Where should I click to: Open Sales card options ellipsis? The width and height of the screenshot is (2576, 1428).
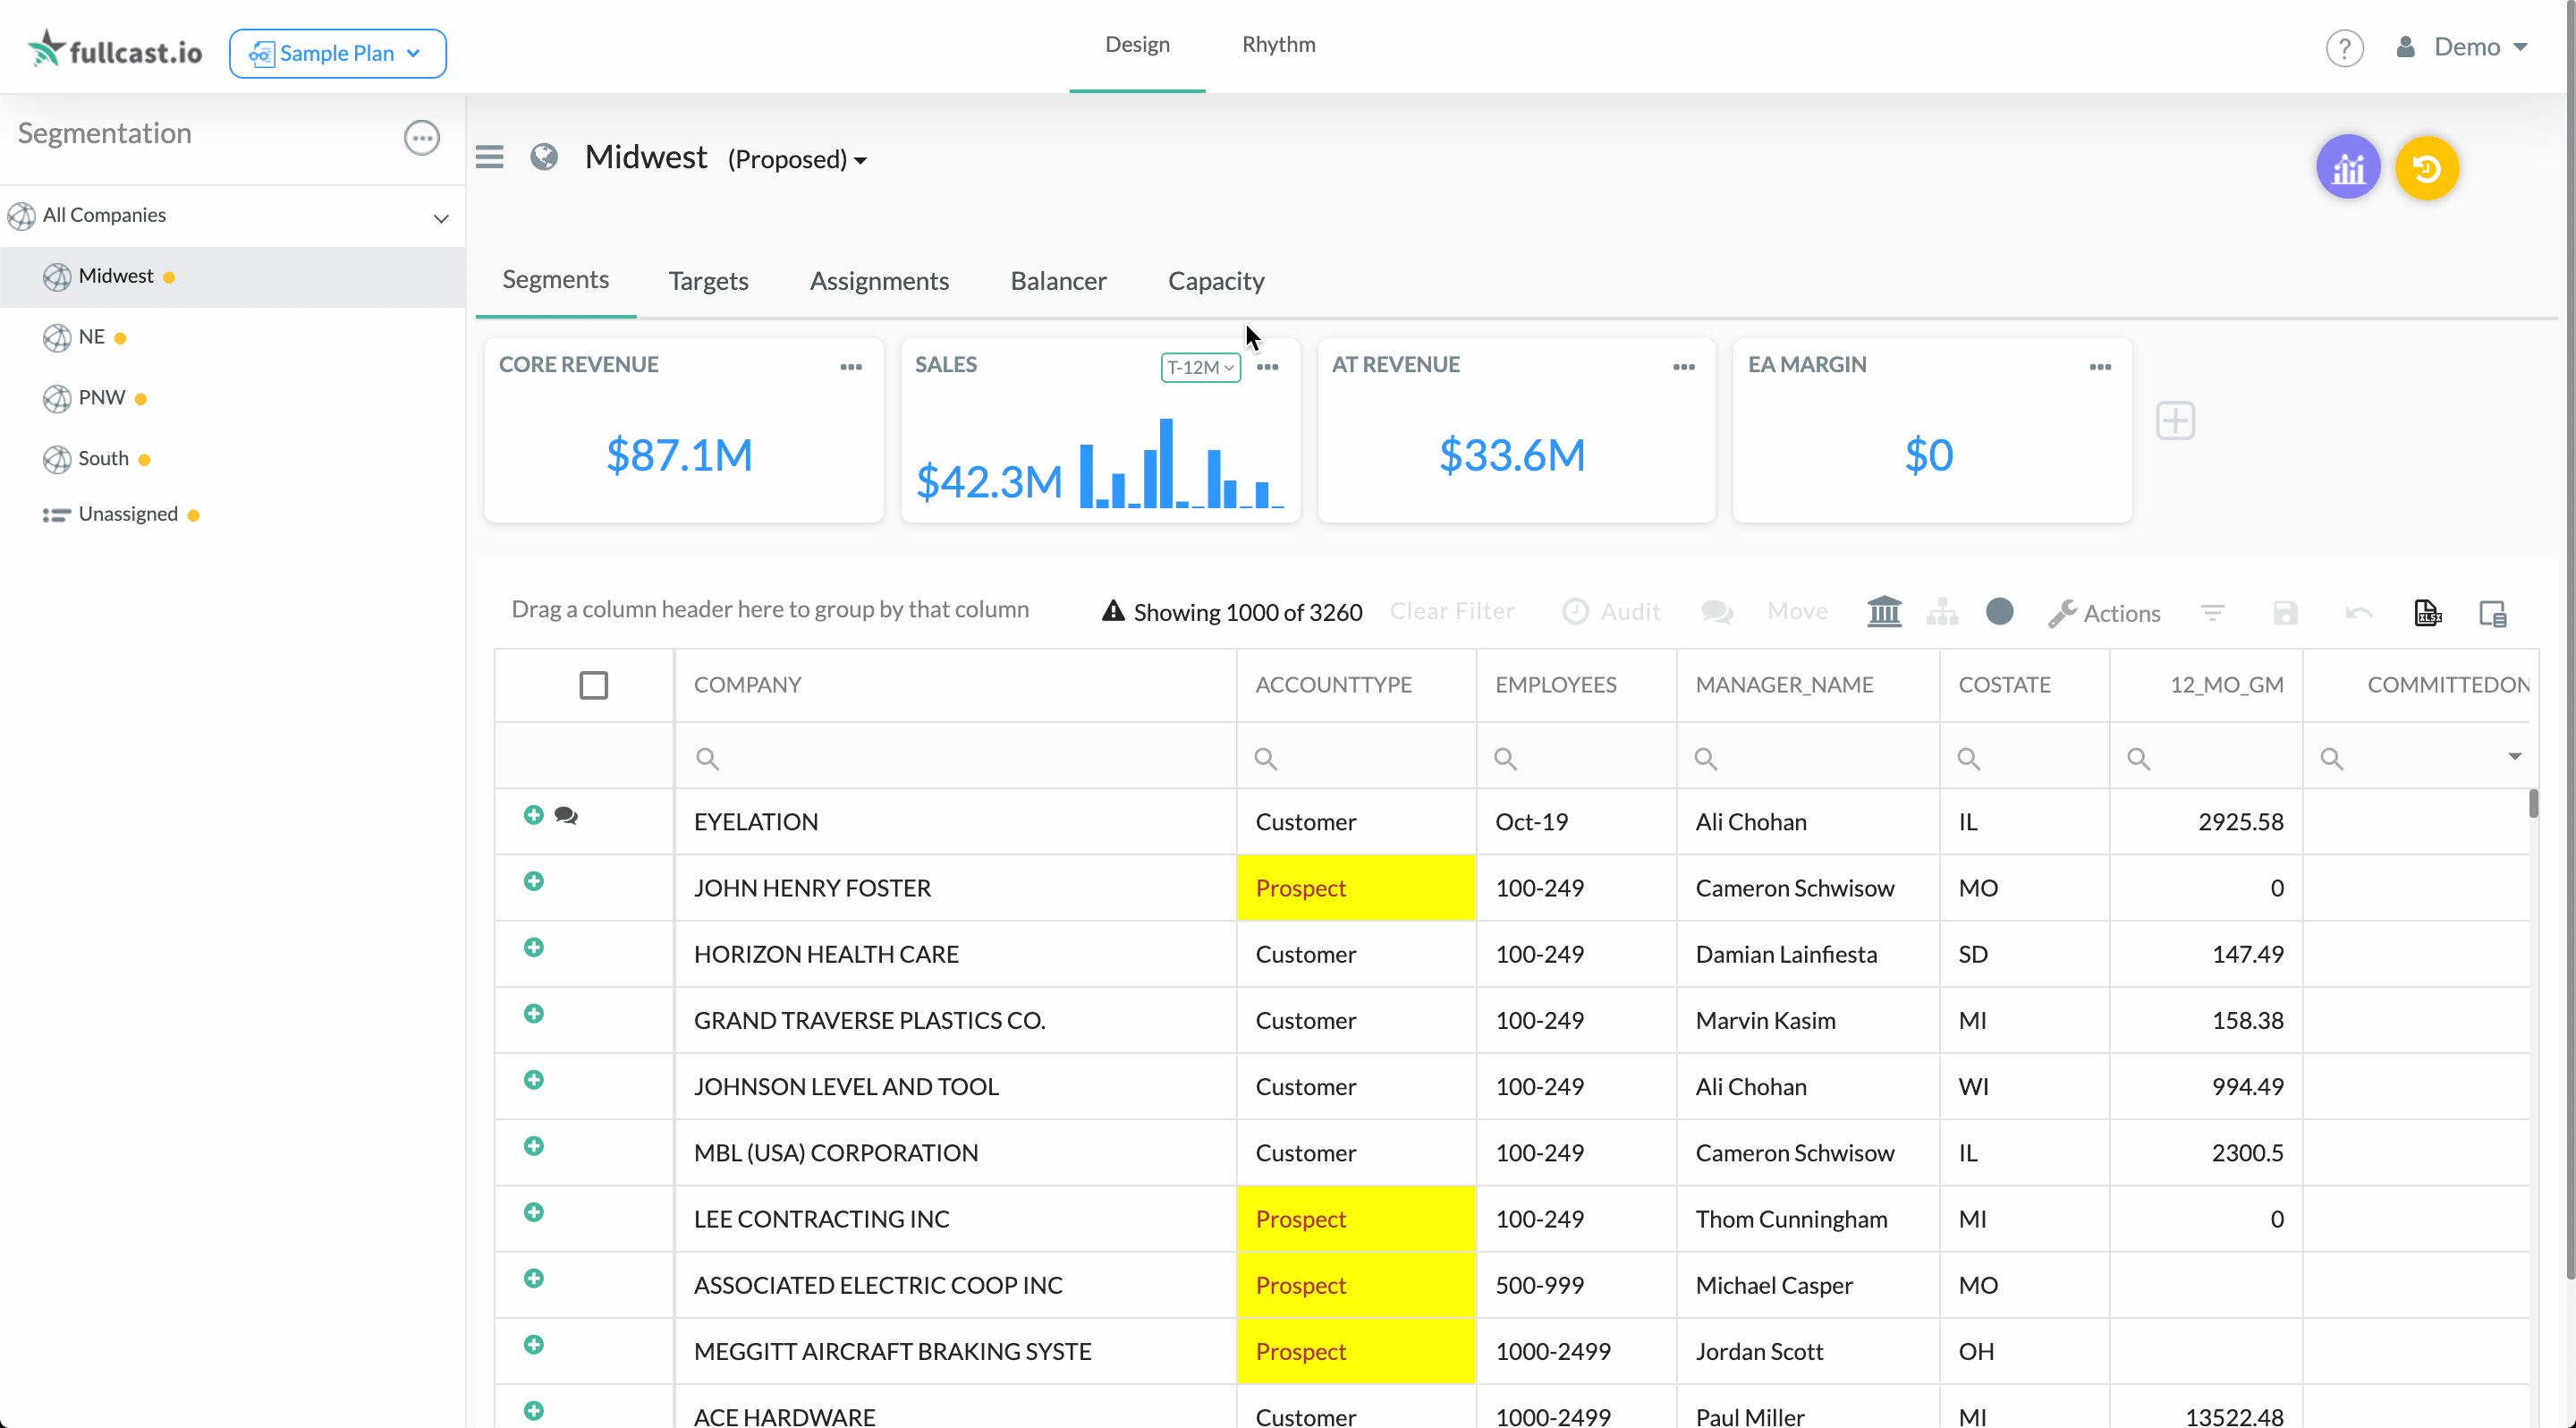coord(1268,367)
